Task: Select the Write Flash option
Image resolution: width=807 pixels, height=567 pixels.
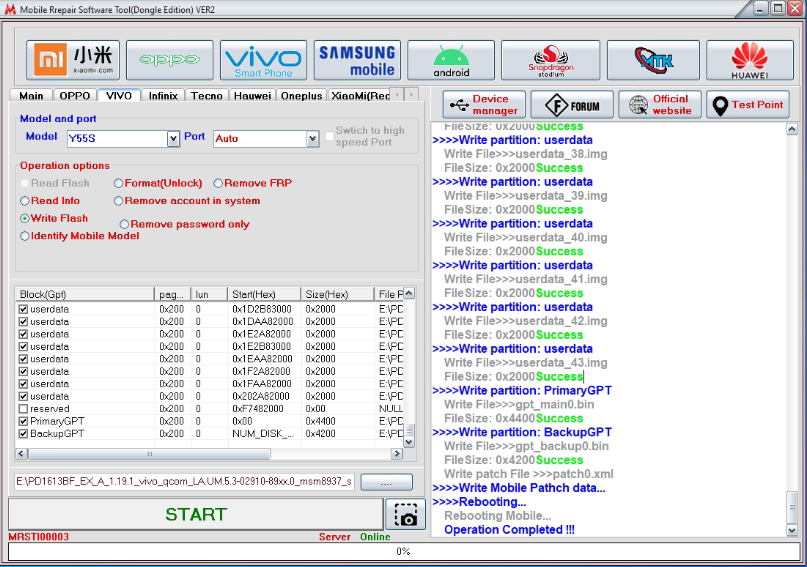Action: pos(54,218)
